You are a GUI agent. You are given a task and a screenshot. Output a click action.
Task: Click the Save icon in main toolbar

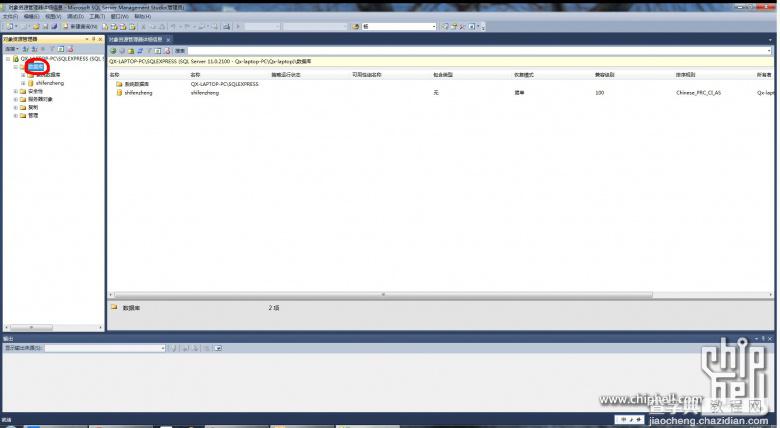(45, 26)
